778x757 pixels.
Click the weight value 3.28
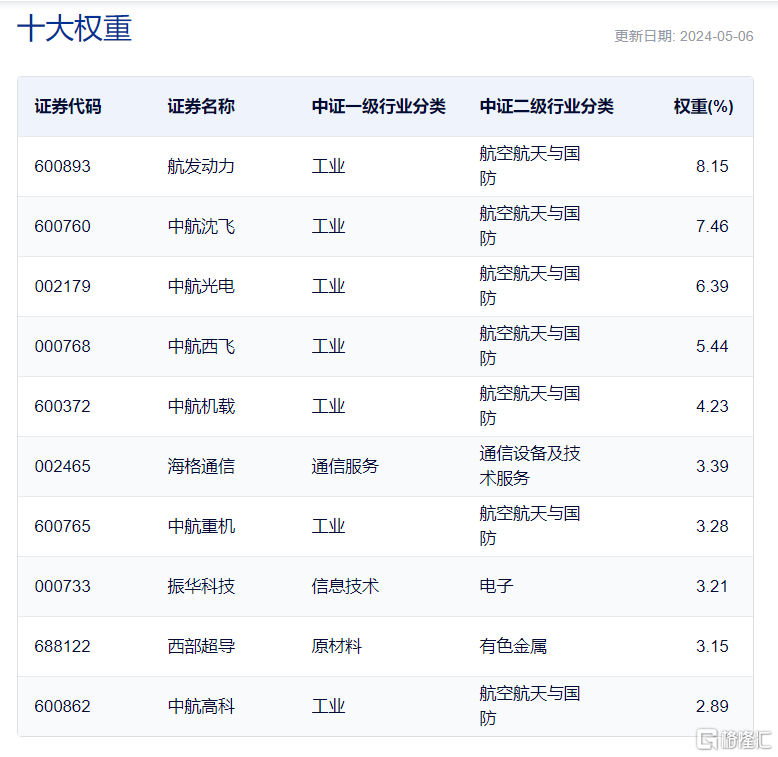coord(712,526)
